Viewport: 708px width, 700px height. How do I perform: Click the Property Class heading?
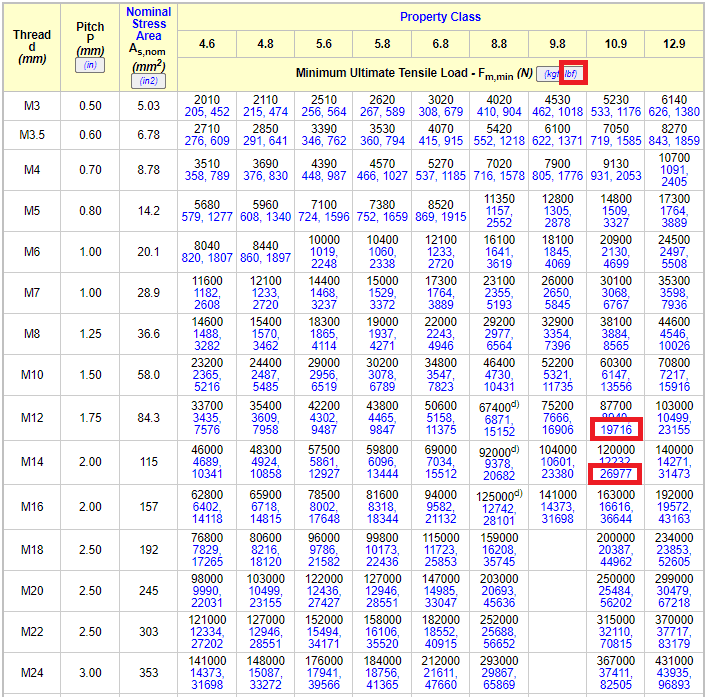(440, 17)
